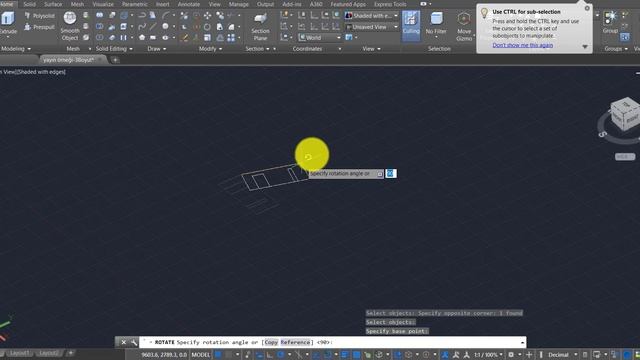Open the Layout2 tab
Screen dimensions: 640x360
coord(49,353)
